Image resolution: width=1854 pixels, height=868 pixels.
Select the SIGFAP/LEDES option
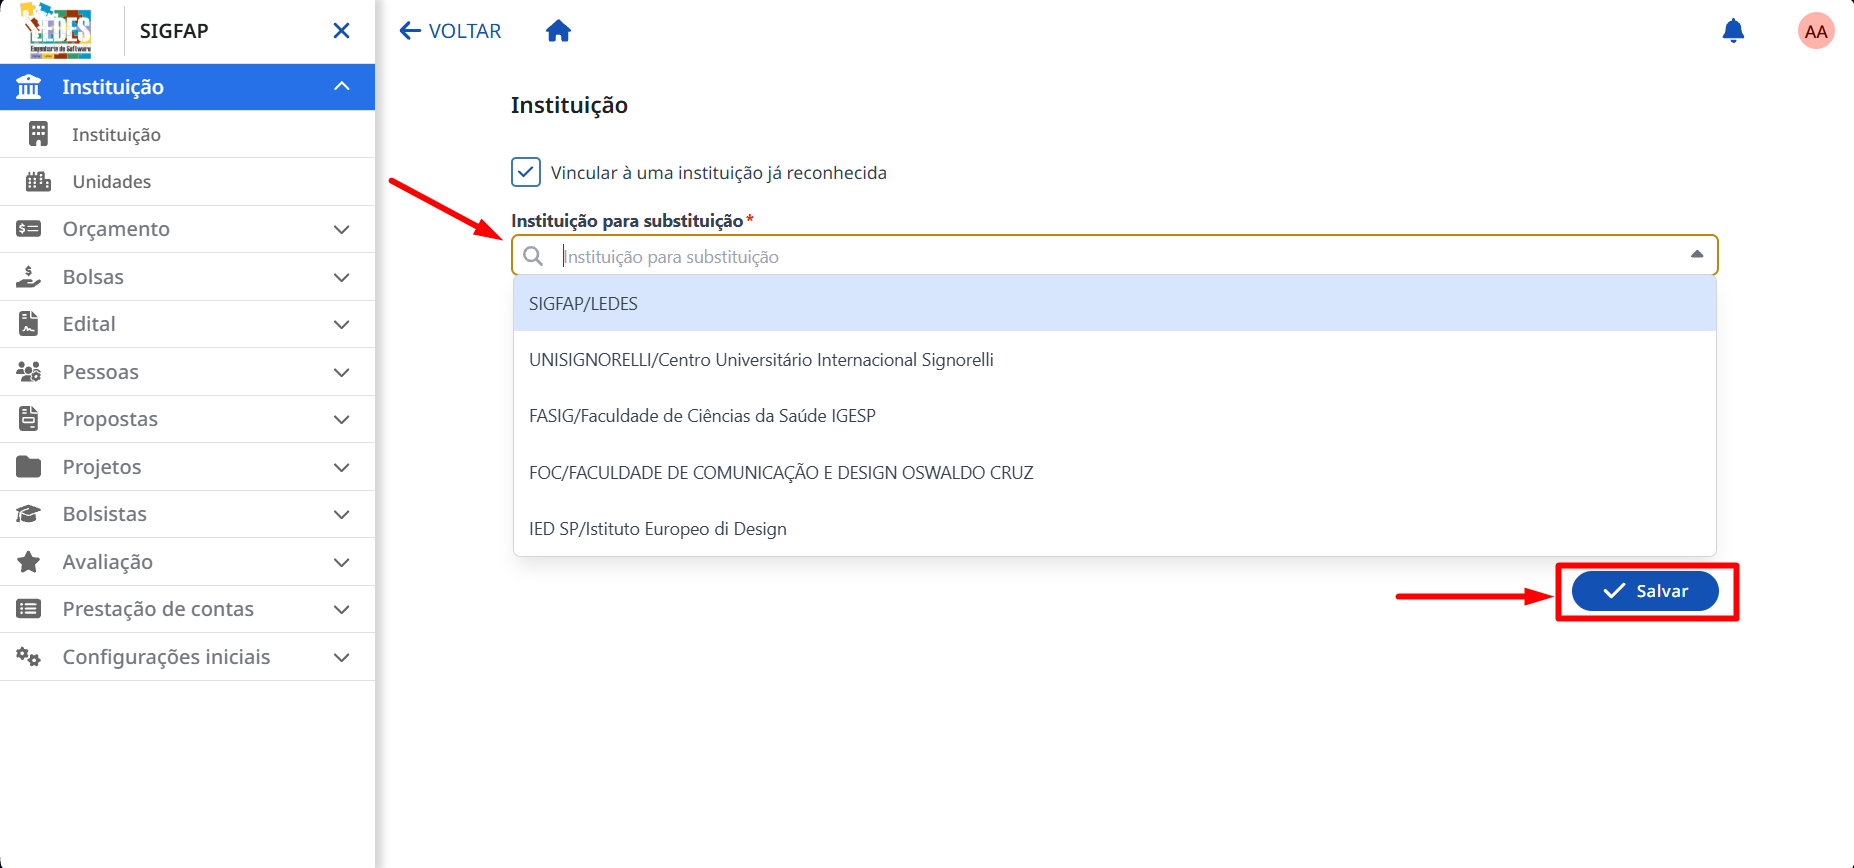pyautogui.click(x=1115, y=303)
